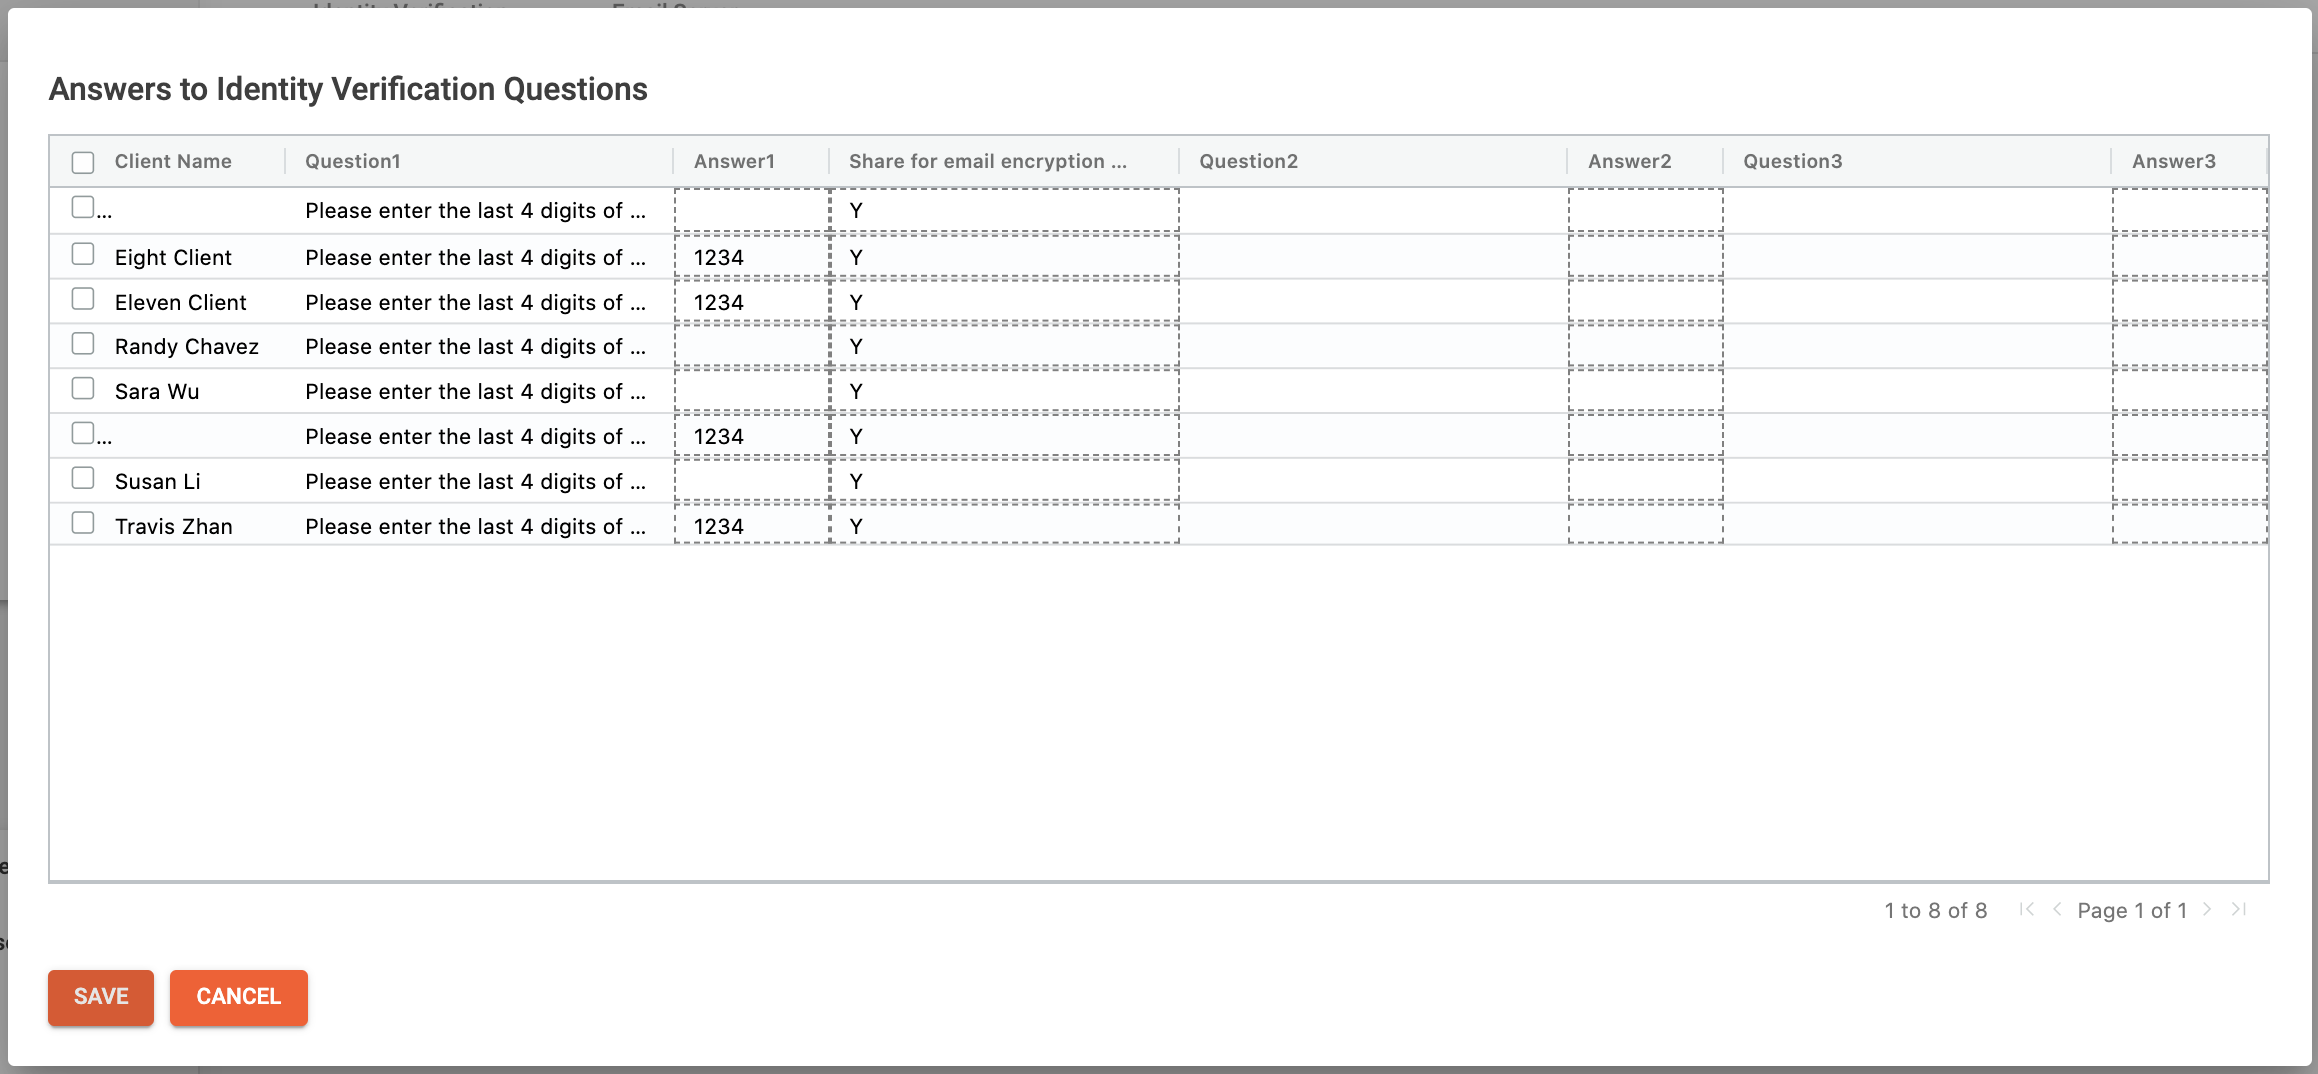Click the CANCEL button
The height and width of the screenshot is (1074, 2318).
239,997
